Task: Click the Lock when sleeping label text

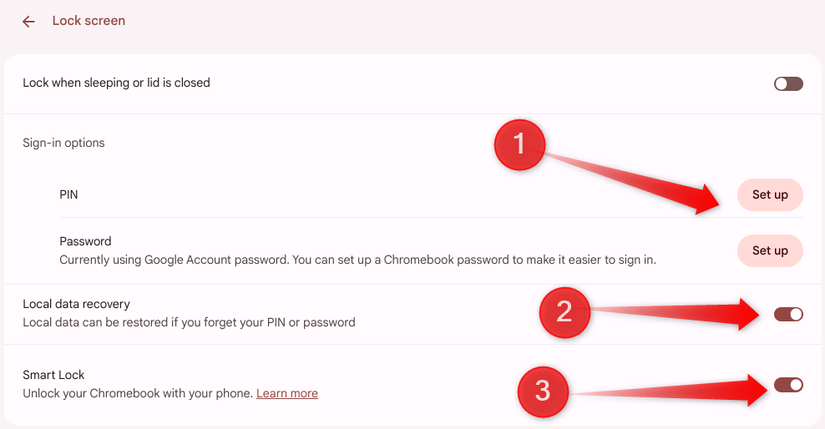Action: pyautogui.click(x=116, y=83)
